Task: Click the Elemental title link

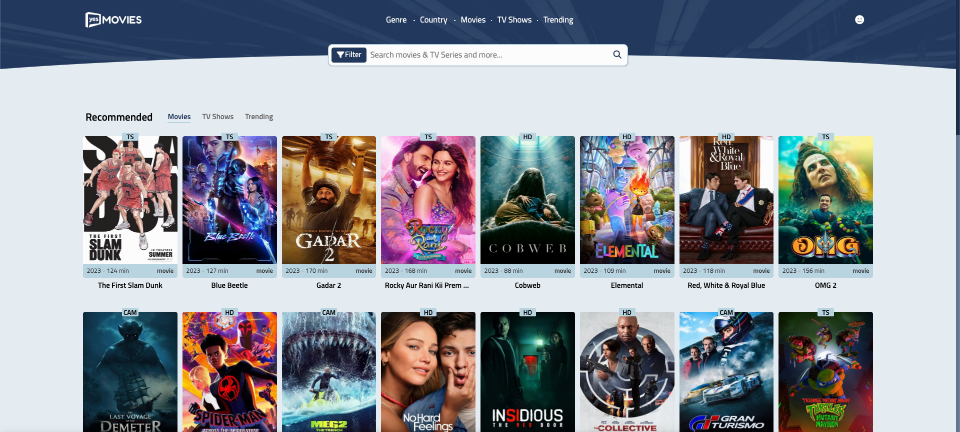Action: (x=627, y=285)
